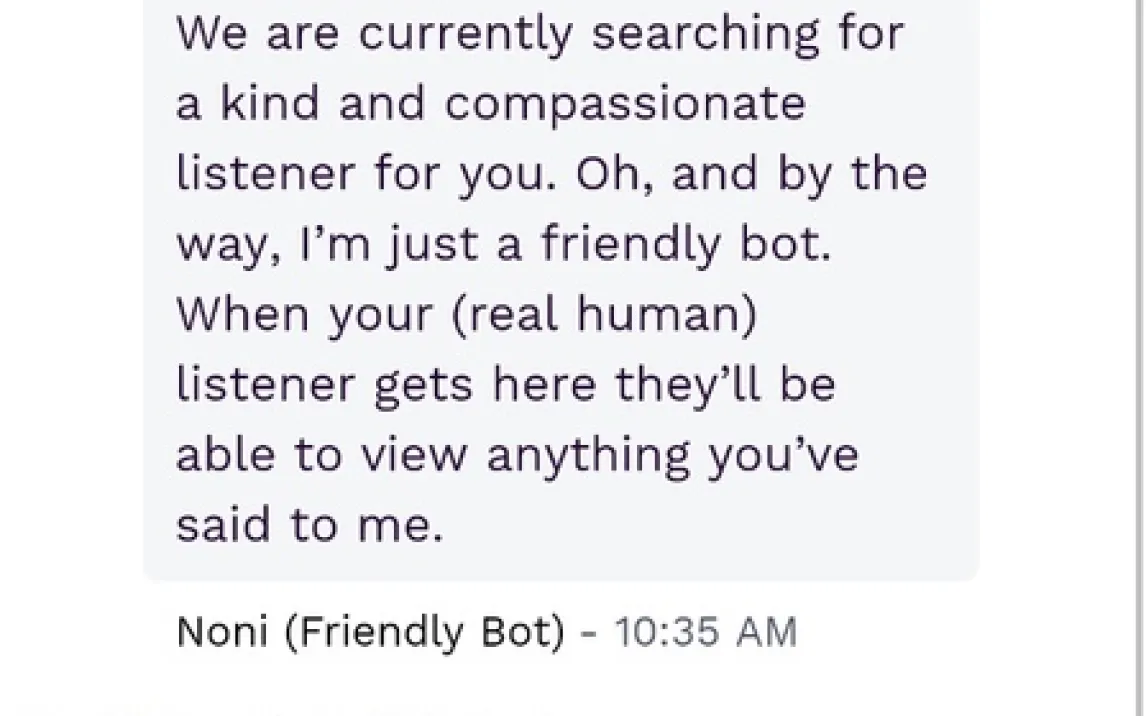Click the 10:35 AM message timestamp
Screen dimensions: 1146x716
point(705,632)
